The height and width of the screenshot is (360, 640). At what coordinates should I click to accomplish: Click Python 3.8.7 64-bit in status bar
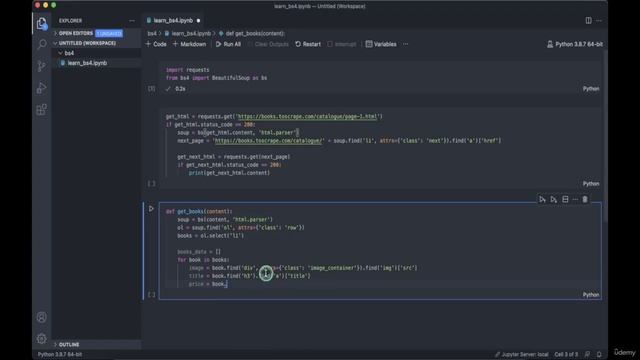coord(60,354)
